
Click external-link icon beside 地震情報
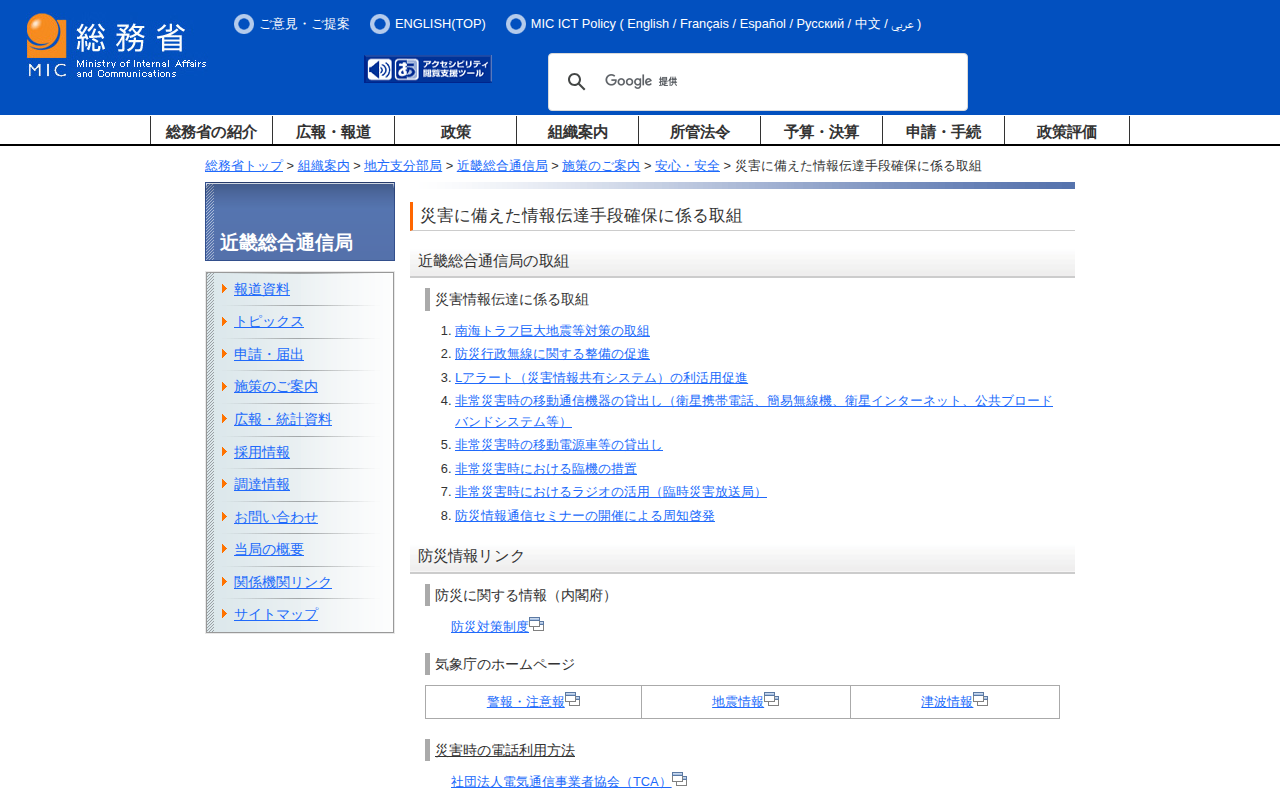772,700
